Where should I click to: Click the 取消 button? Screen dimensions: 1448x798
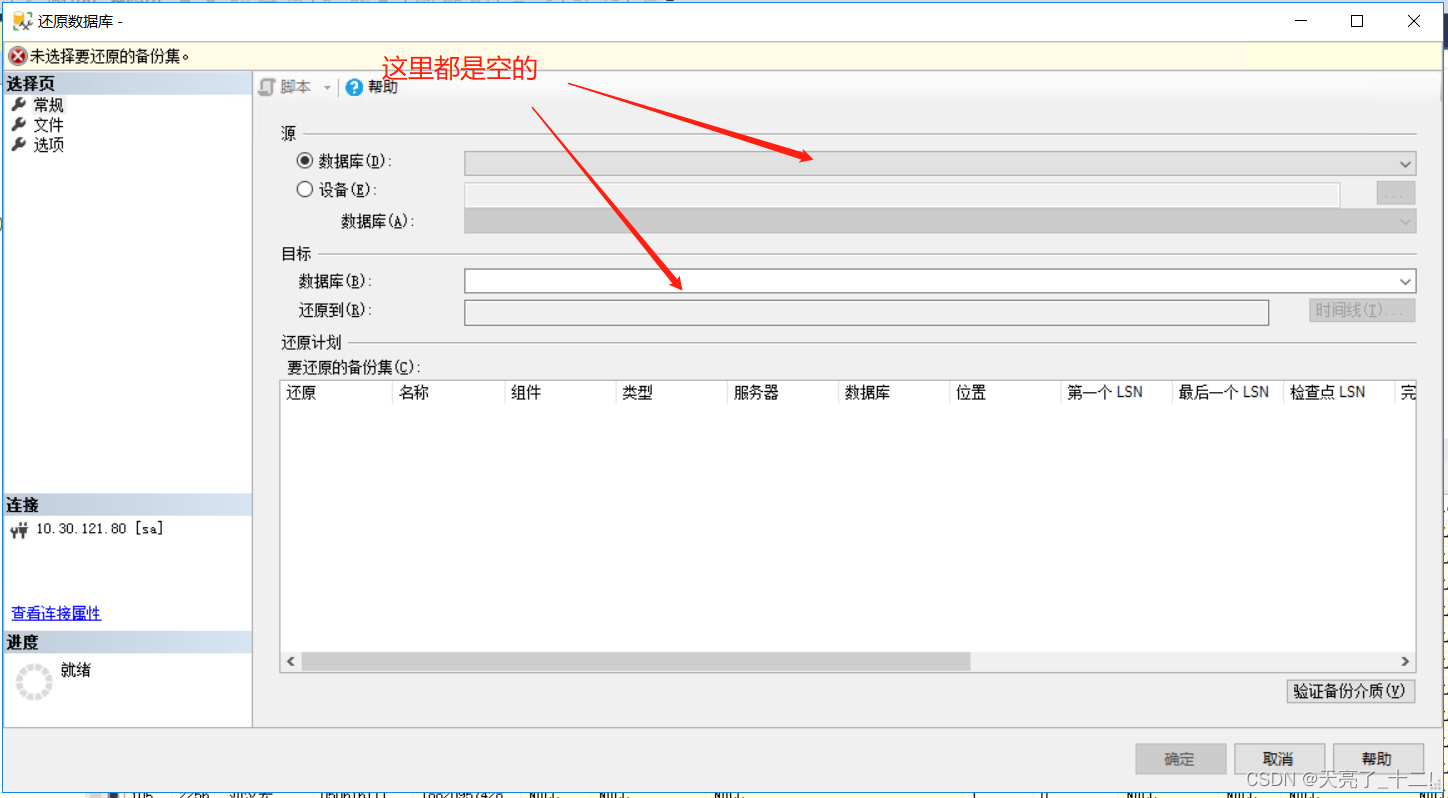[1279, 759]
